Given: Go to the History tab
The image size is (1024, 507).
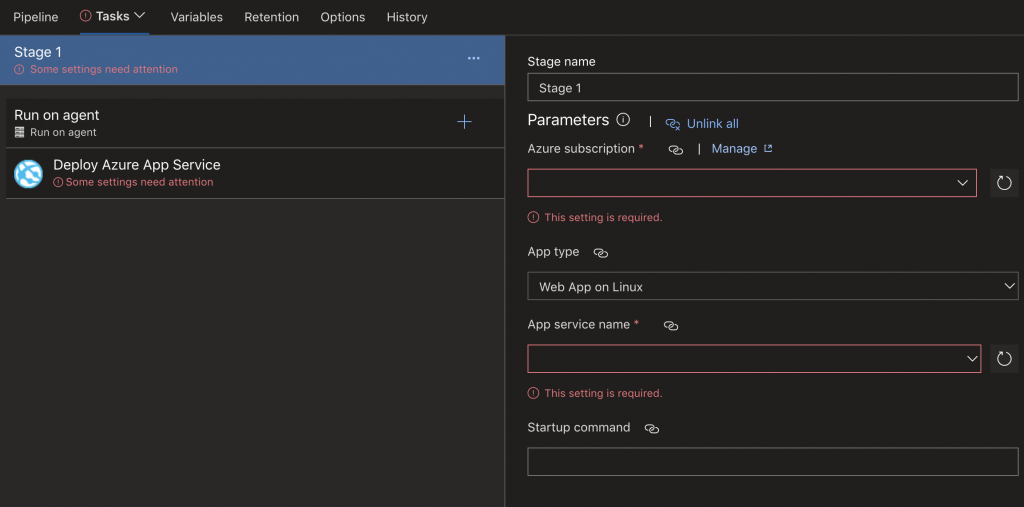Looking at the screenshot, I should (x=407, y=17).
